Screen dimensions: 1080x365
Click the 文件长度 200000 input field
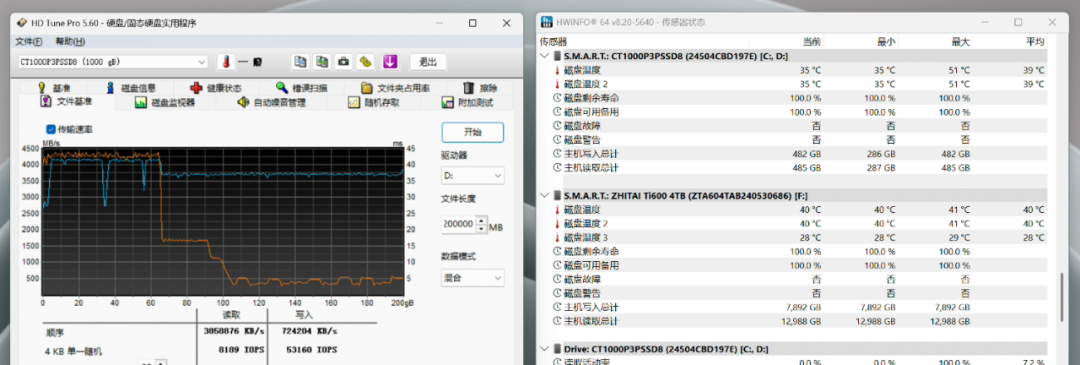[x=457, y=224]
